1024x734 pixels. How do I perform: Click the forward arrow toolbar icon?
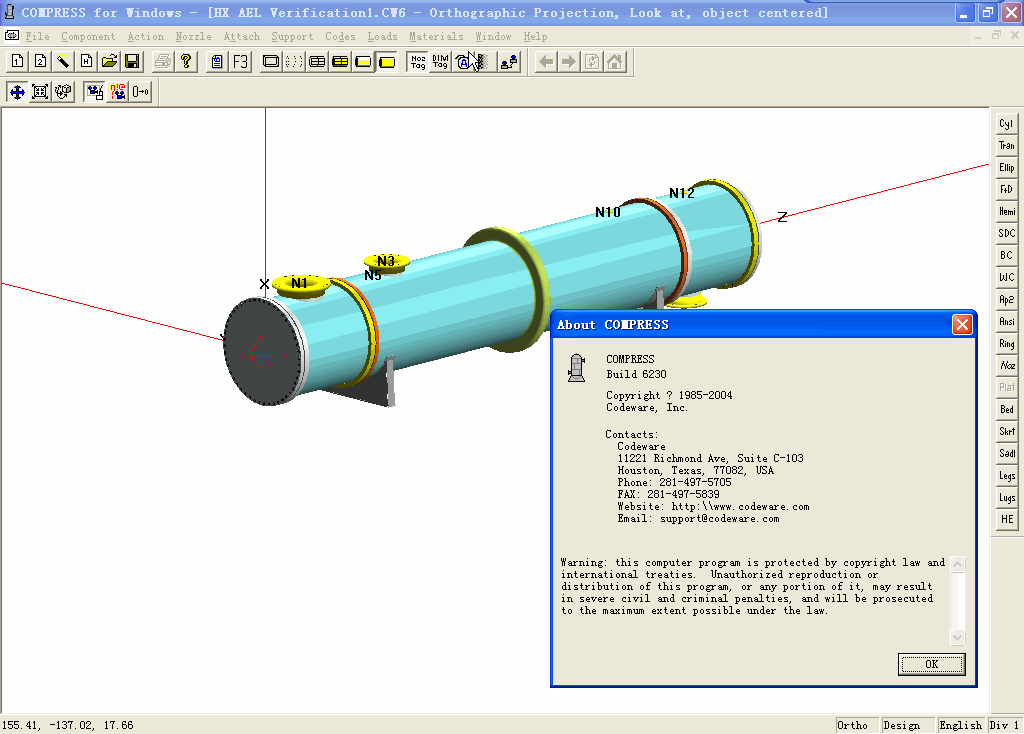[x=569, y=61]
